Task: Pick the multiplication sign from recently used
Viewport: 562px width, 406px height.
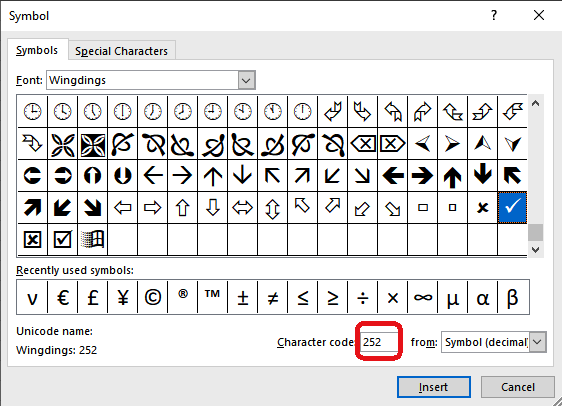Action: (392, 297)
